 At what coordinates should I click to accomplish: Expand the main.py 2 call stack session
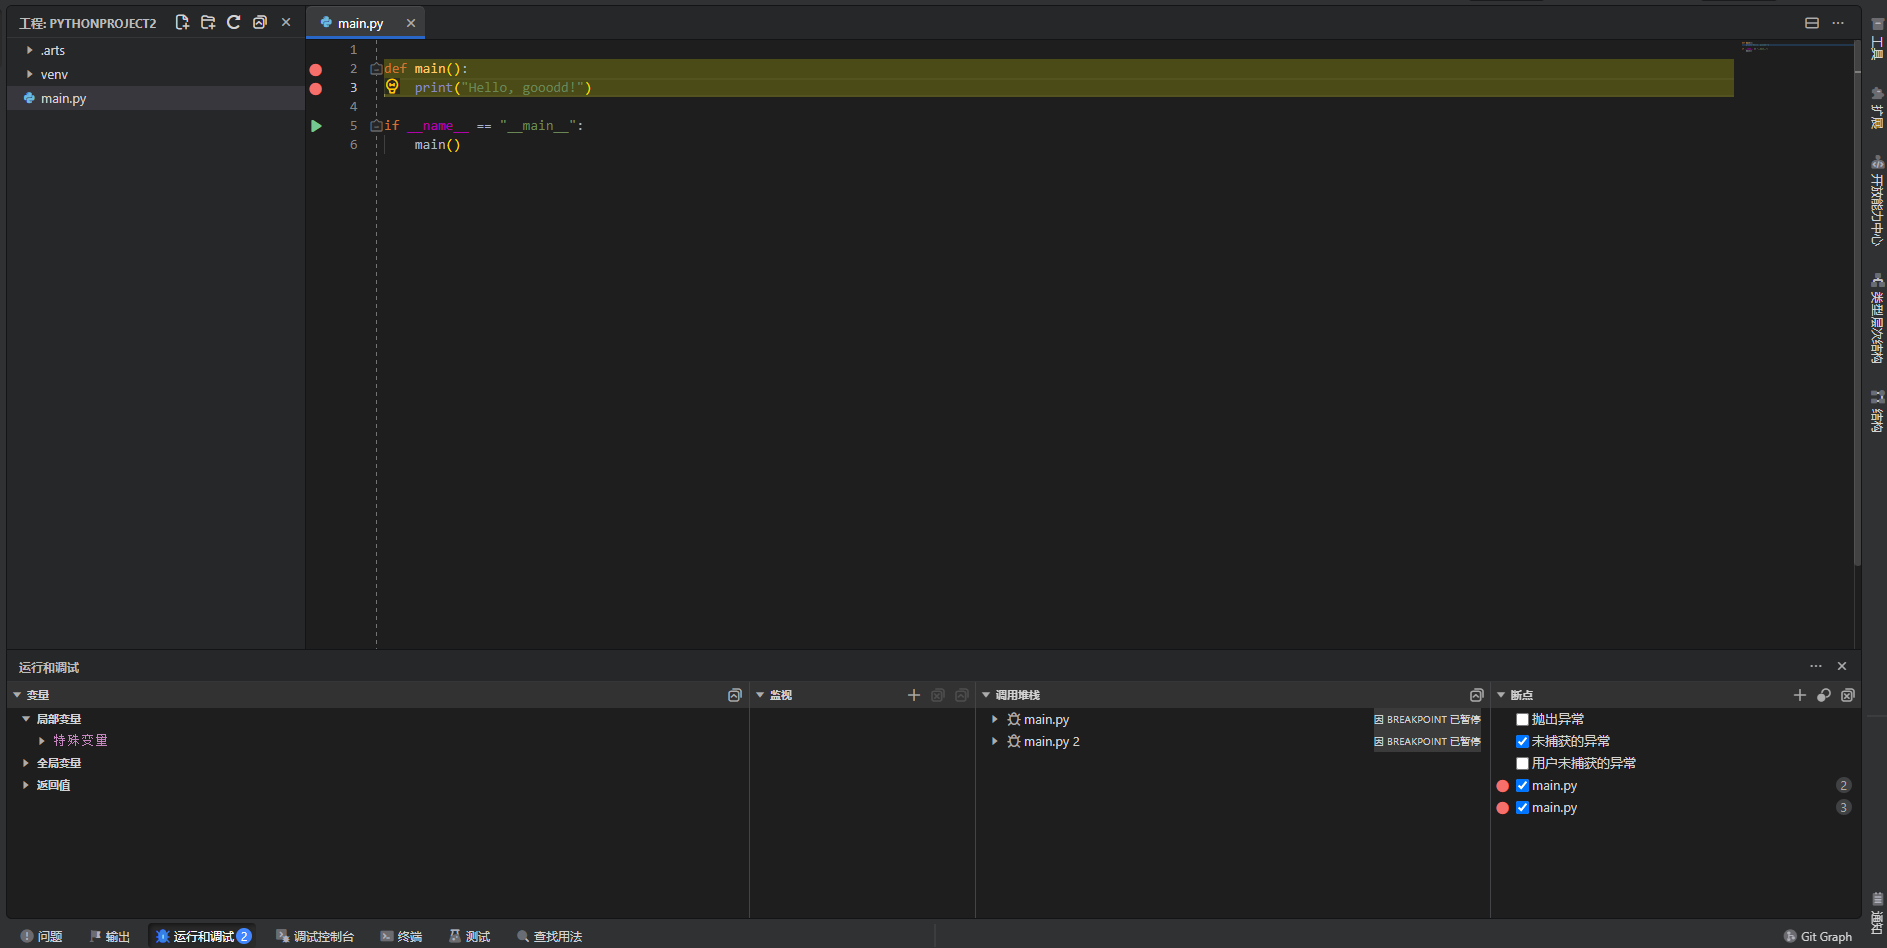point(995,741)
